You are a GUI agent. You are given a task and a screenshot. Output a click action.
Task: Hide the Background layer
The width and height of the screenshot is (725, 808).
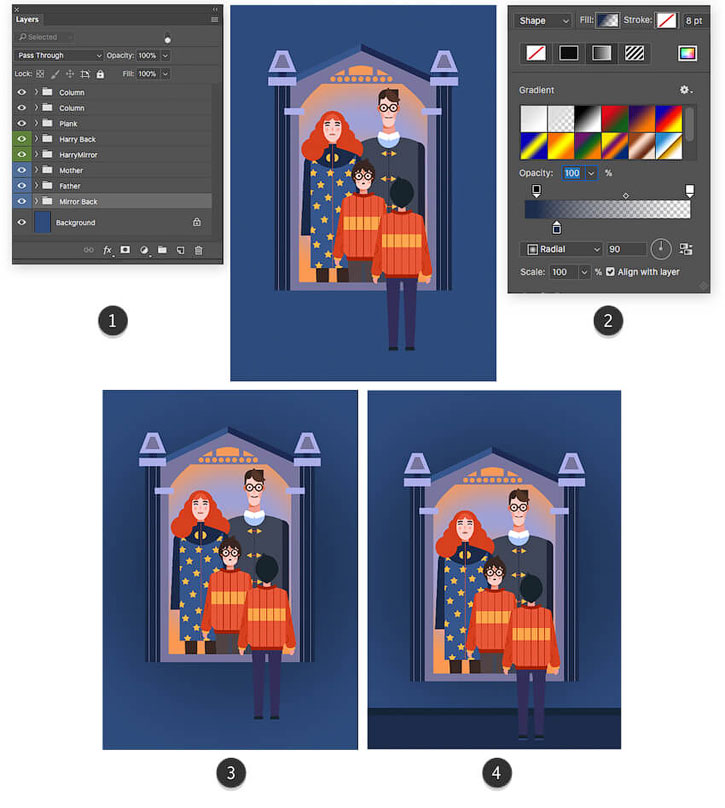[22, 222]
